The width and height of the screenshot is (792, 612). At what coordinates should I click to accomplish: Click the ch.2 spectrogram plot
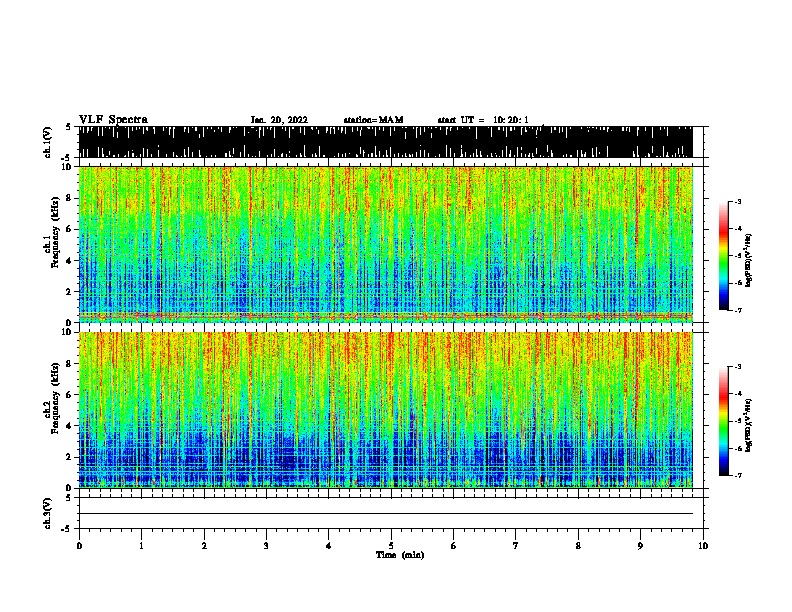click(385, 410)
